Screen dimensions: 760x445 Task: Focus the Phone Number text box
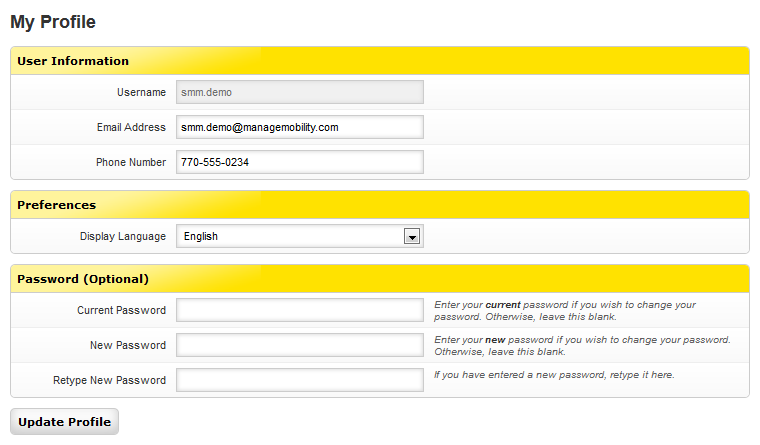pyautogui.click(x=300, y=162)
